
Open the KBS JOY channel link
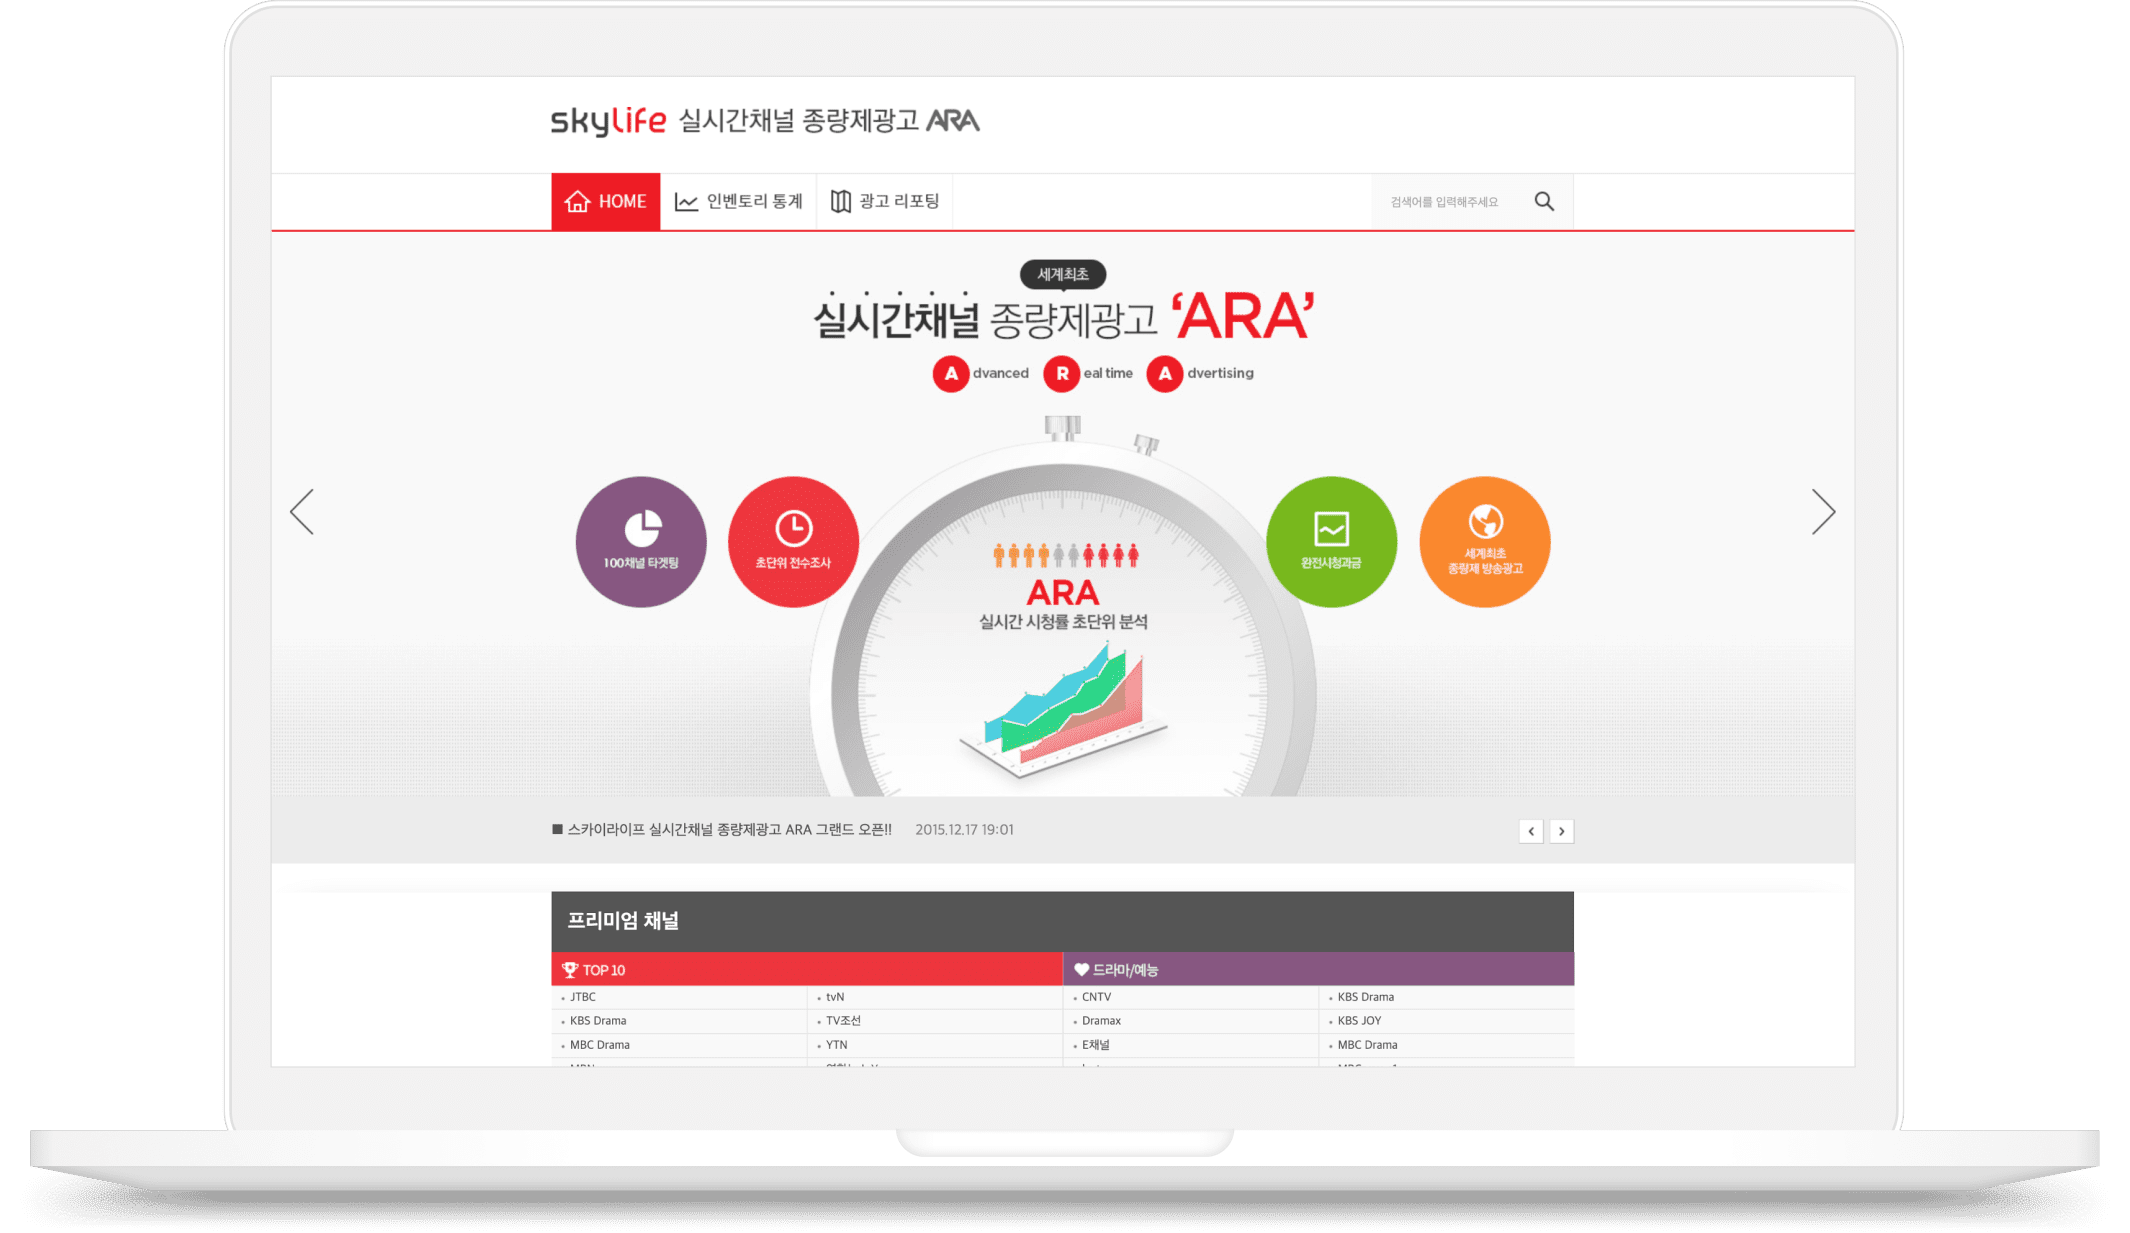click(x=1359, y=1021)
